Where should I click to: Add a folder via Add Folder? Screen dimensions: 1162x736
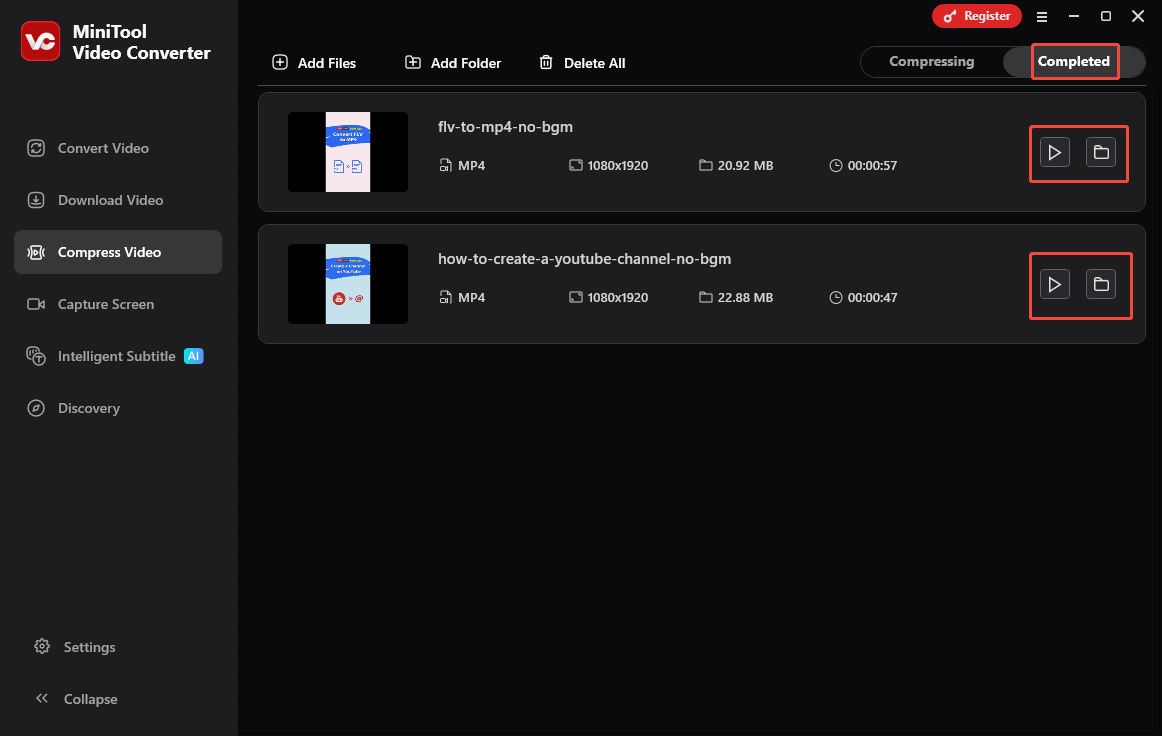tap(452, 62)
